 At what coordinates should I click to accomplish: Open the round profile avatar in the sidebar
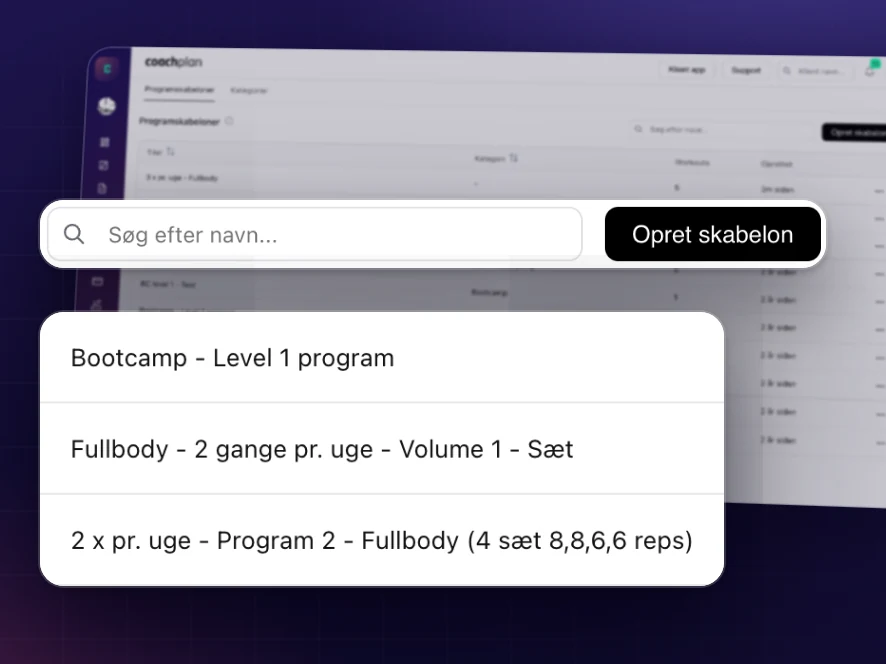107,106
